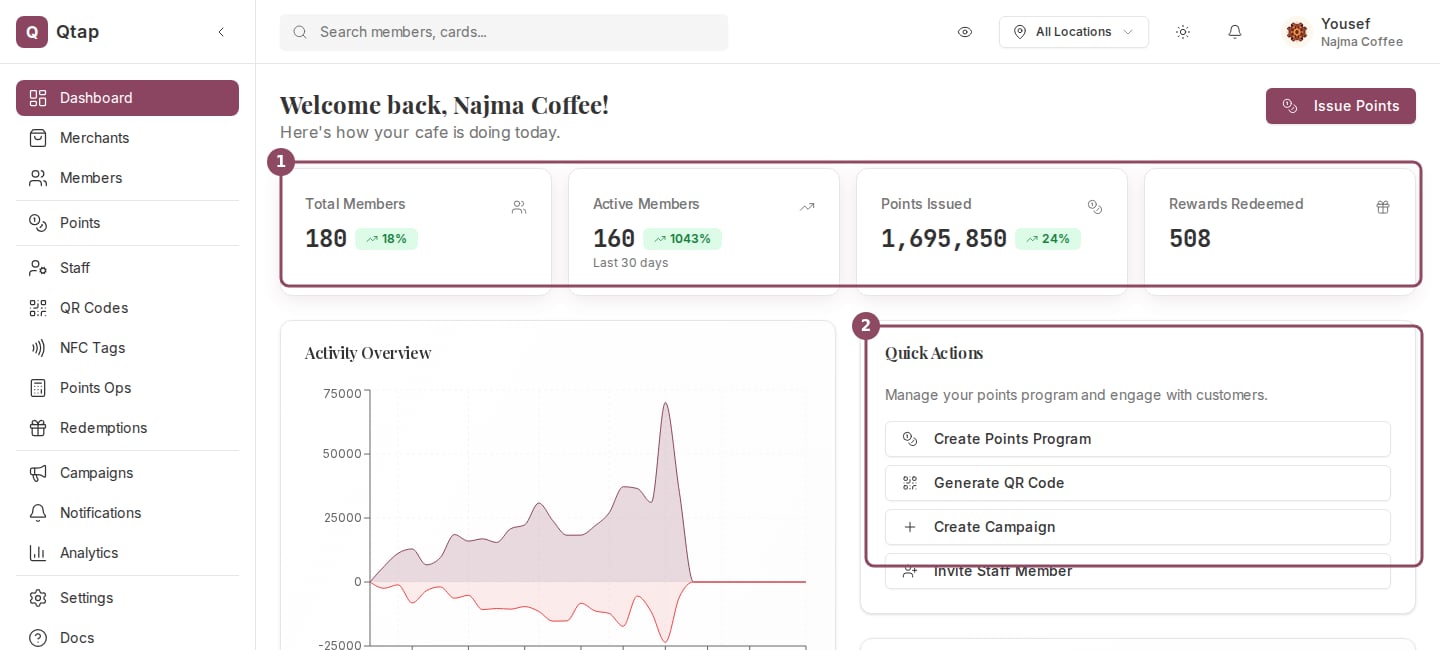Click the Invite Staff Member button

tap(1138, 571)
